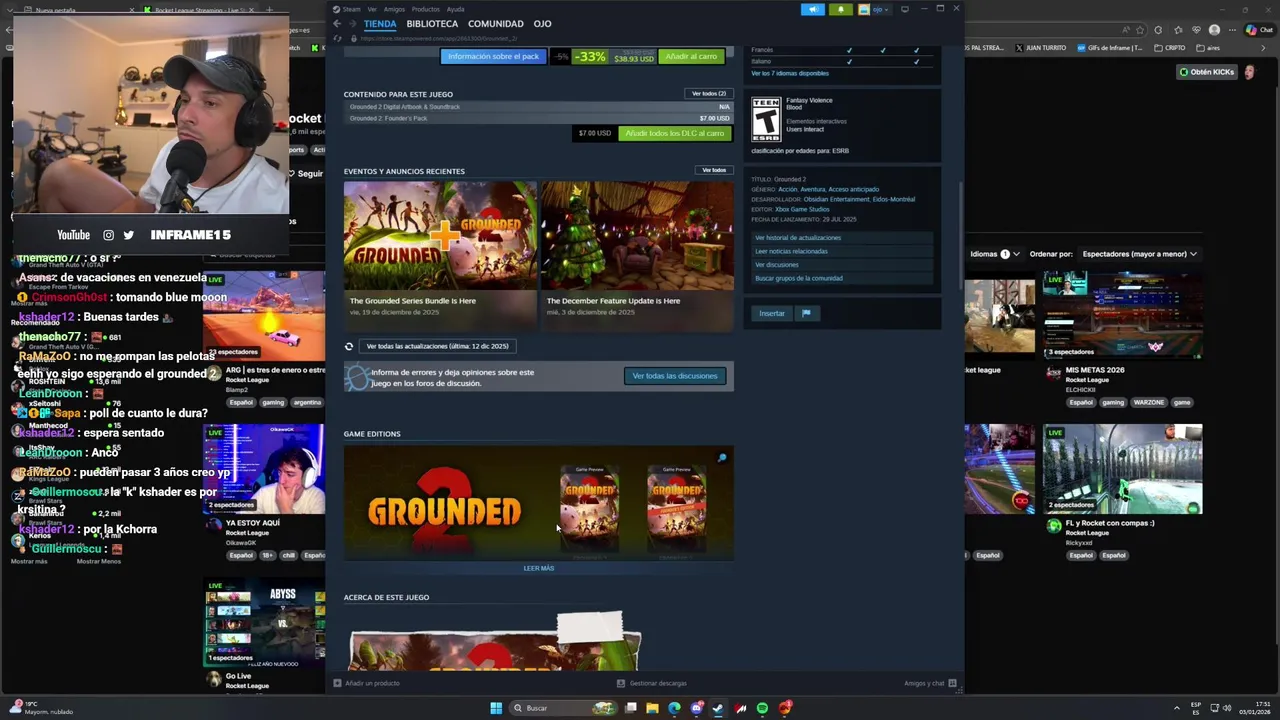Click Ver los 7 idiomas disponibles link
This screenshot has width=1280, height=720.
click(x=790, y=73)
